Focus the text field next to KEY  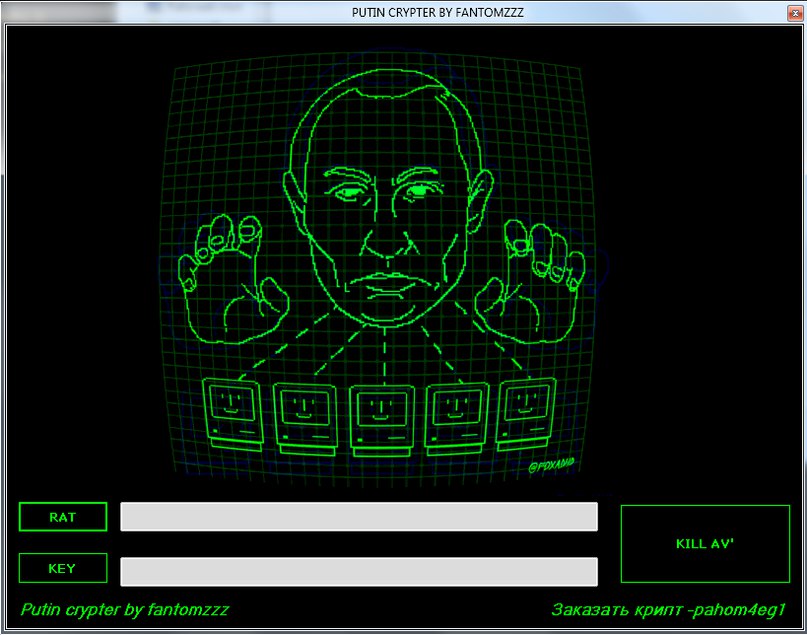[358, 571]
